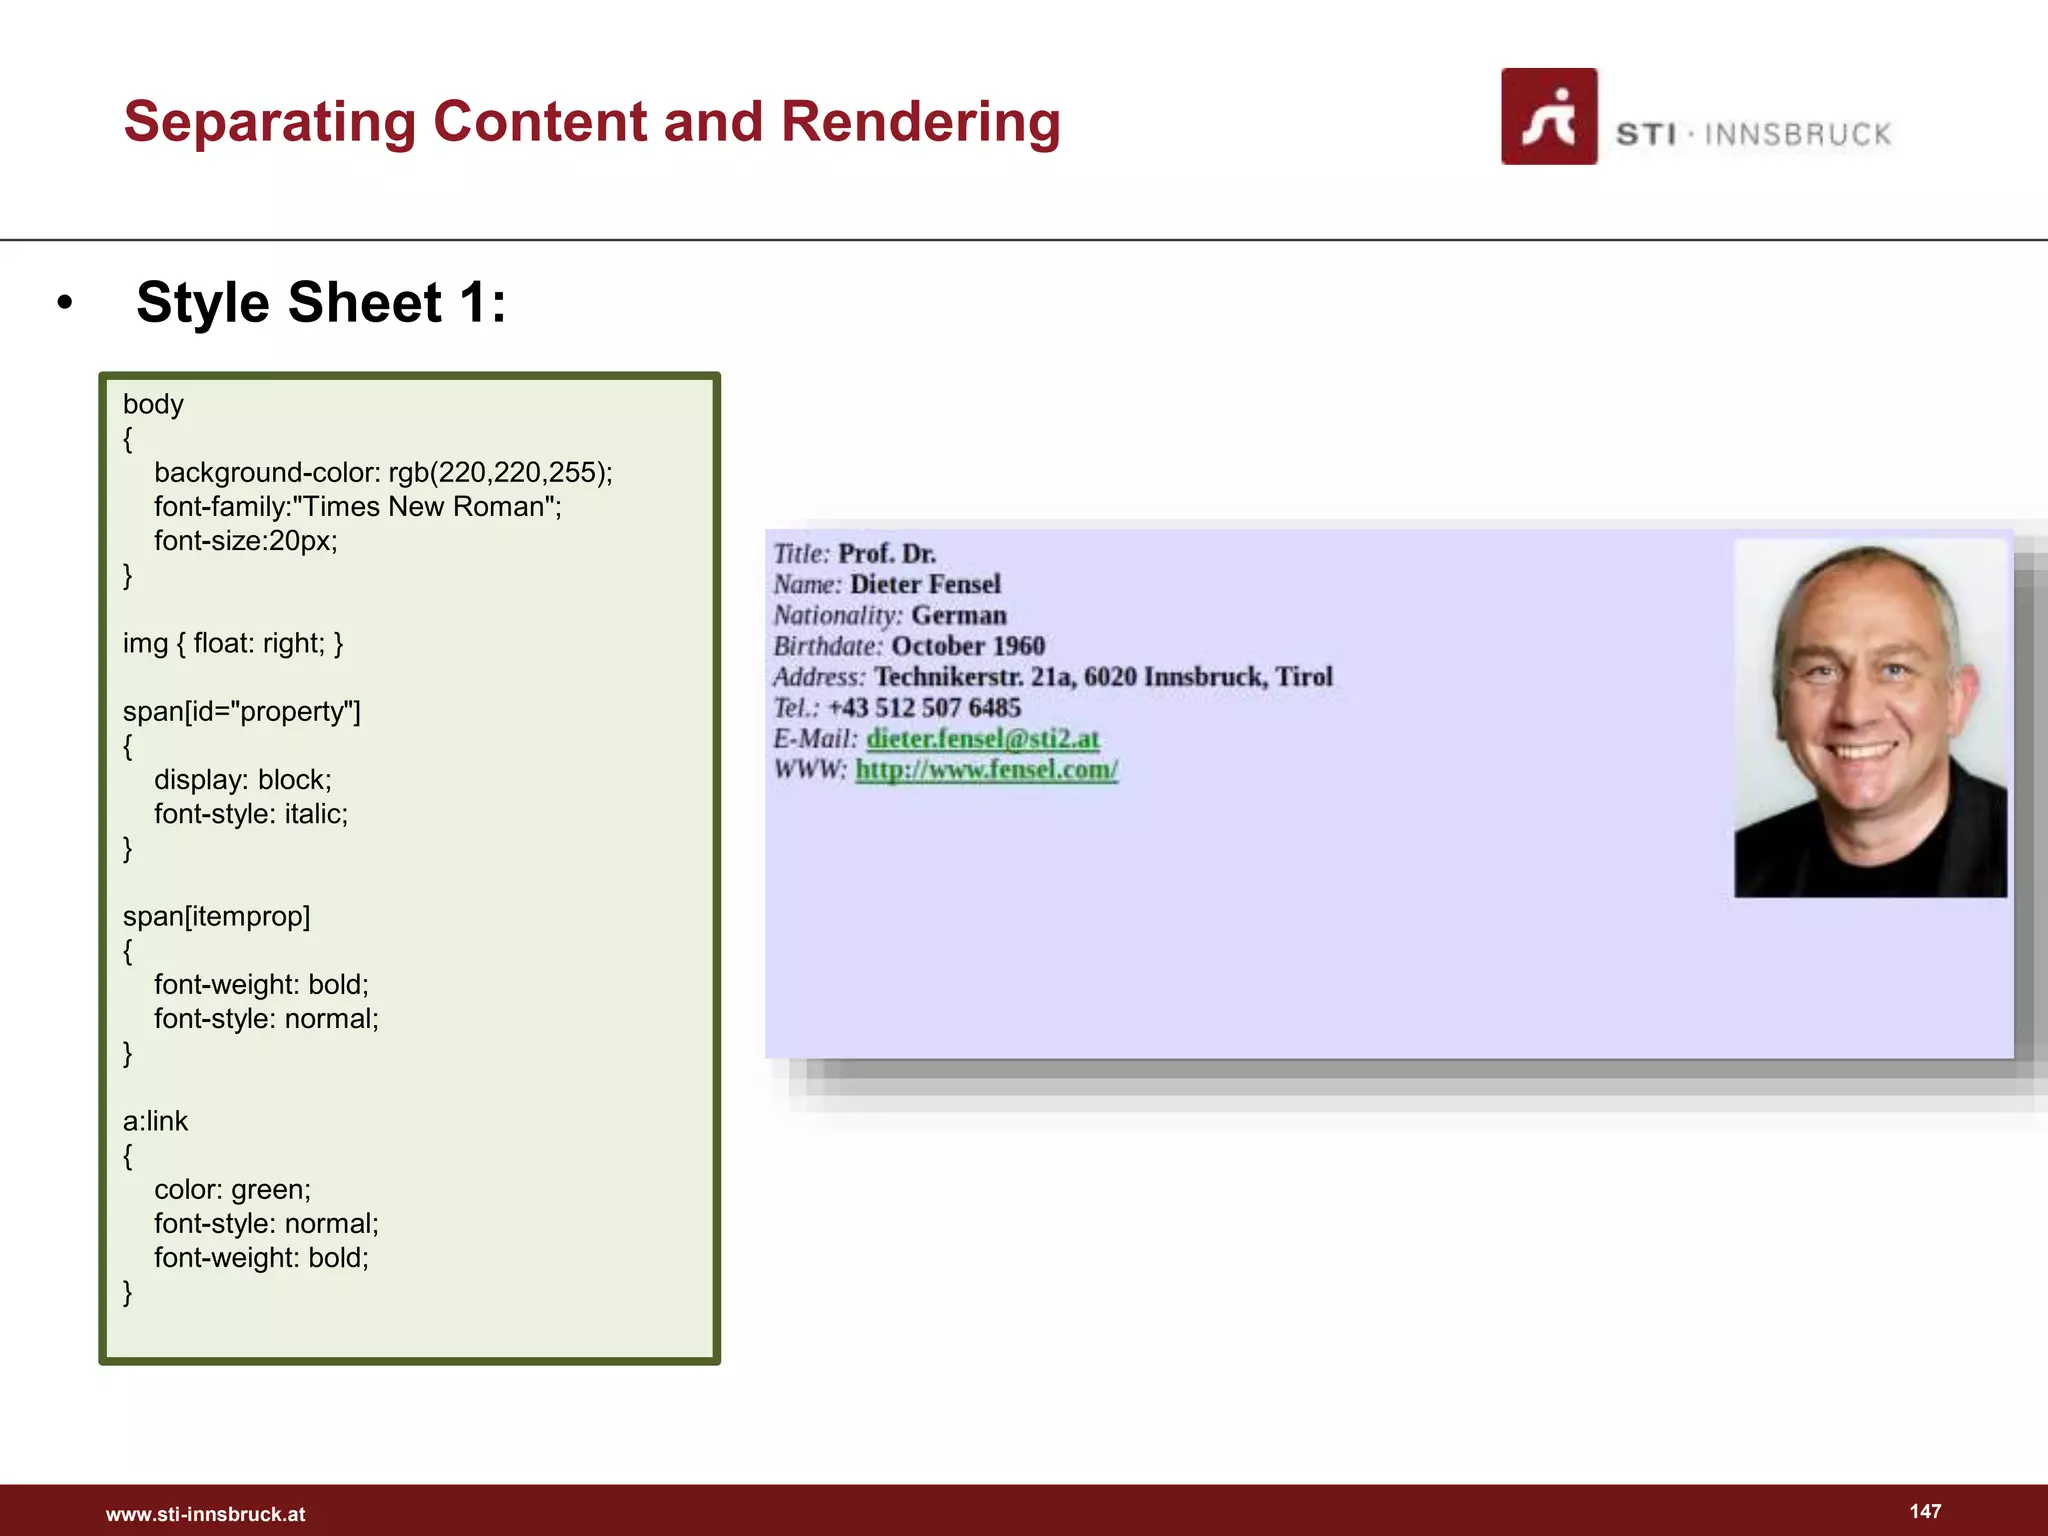Click the 'span[id="property"]' selector
The width and height of the screenshot is (2048, 1536).
(x=241, y=711)
